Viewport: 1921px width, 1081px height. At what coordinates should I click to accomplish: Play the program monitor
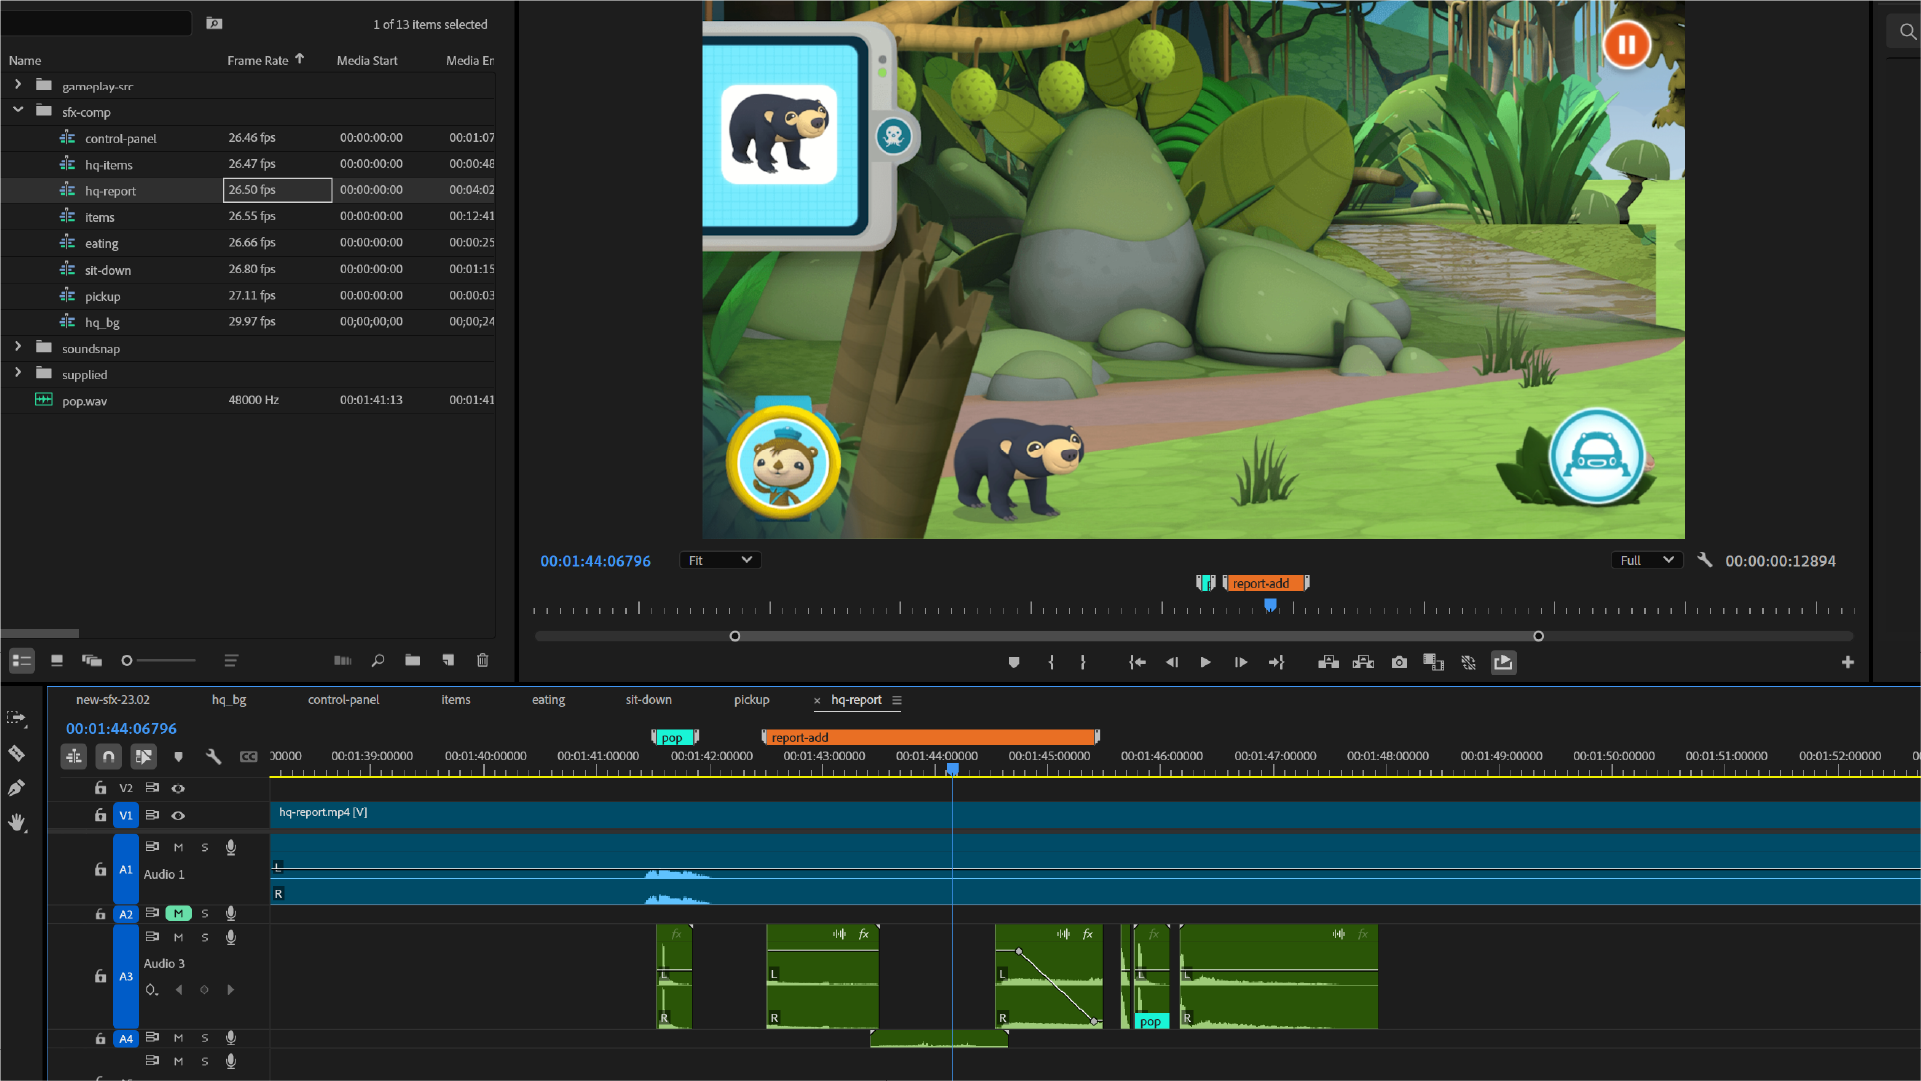(1206, 663)
